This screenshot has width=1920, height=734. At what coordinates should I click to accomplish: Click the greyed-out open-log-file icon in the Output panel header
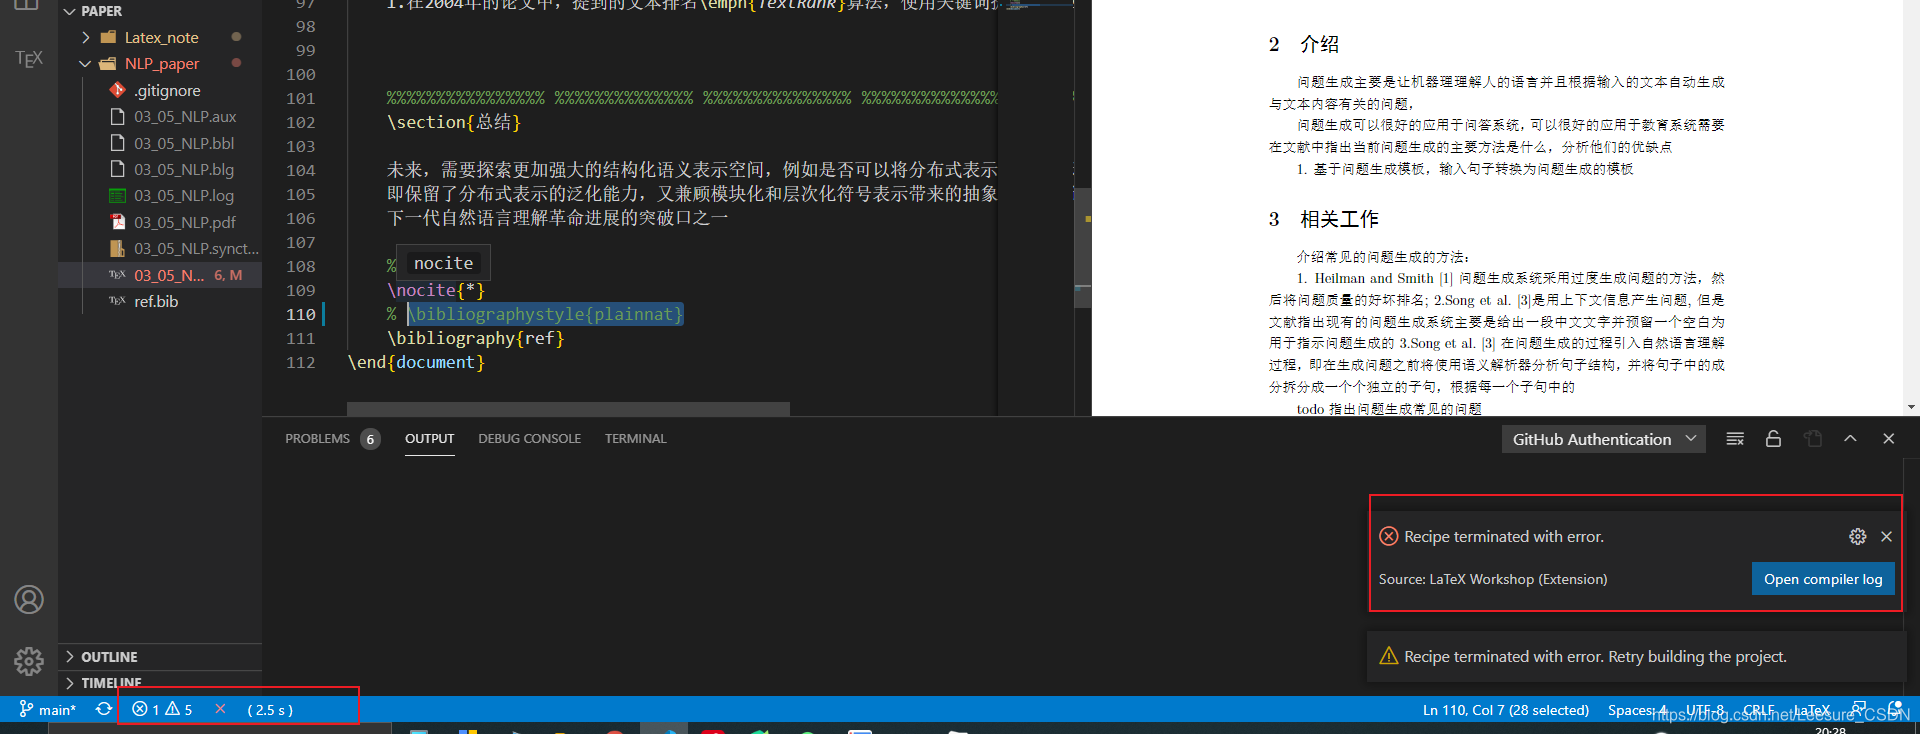tap(1813, 439)
